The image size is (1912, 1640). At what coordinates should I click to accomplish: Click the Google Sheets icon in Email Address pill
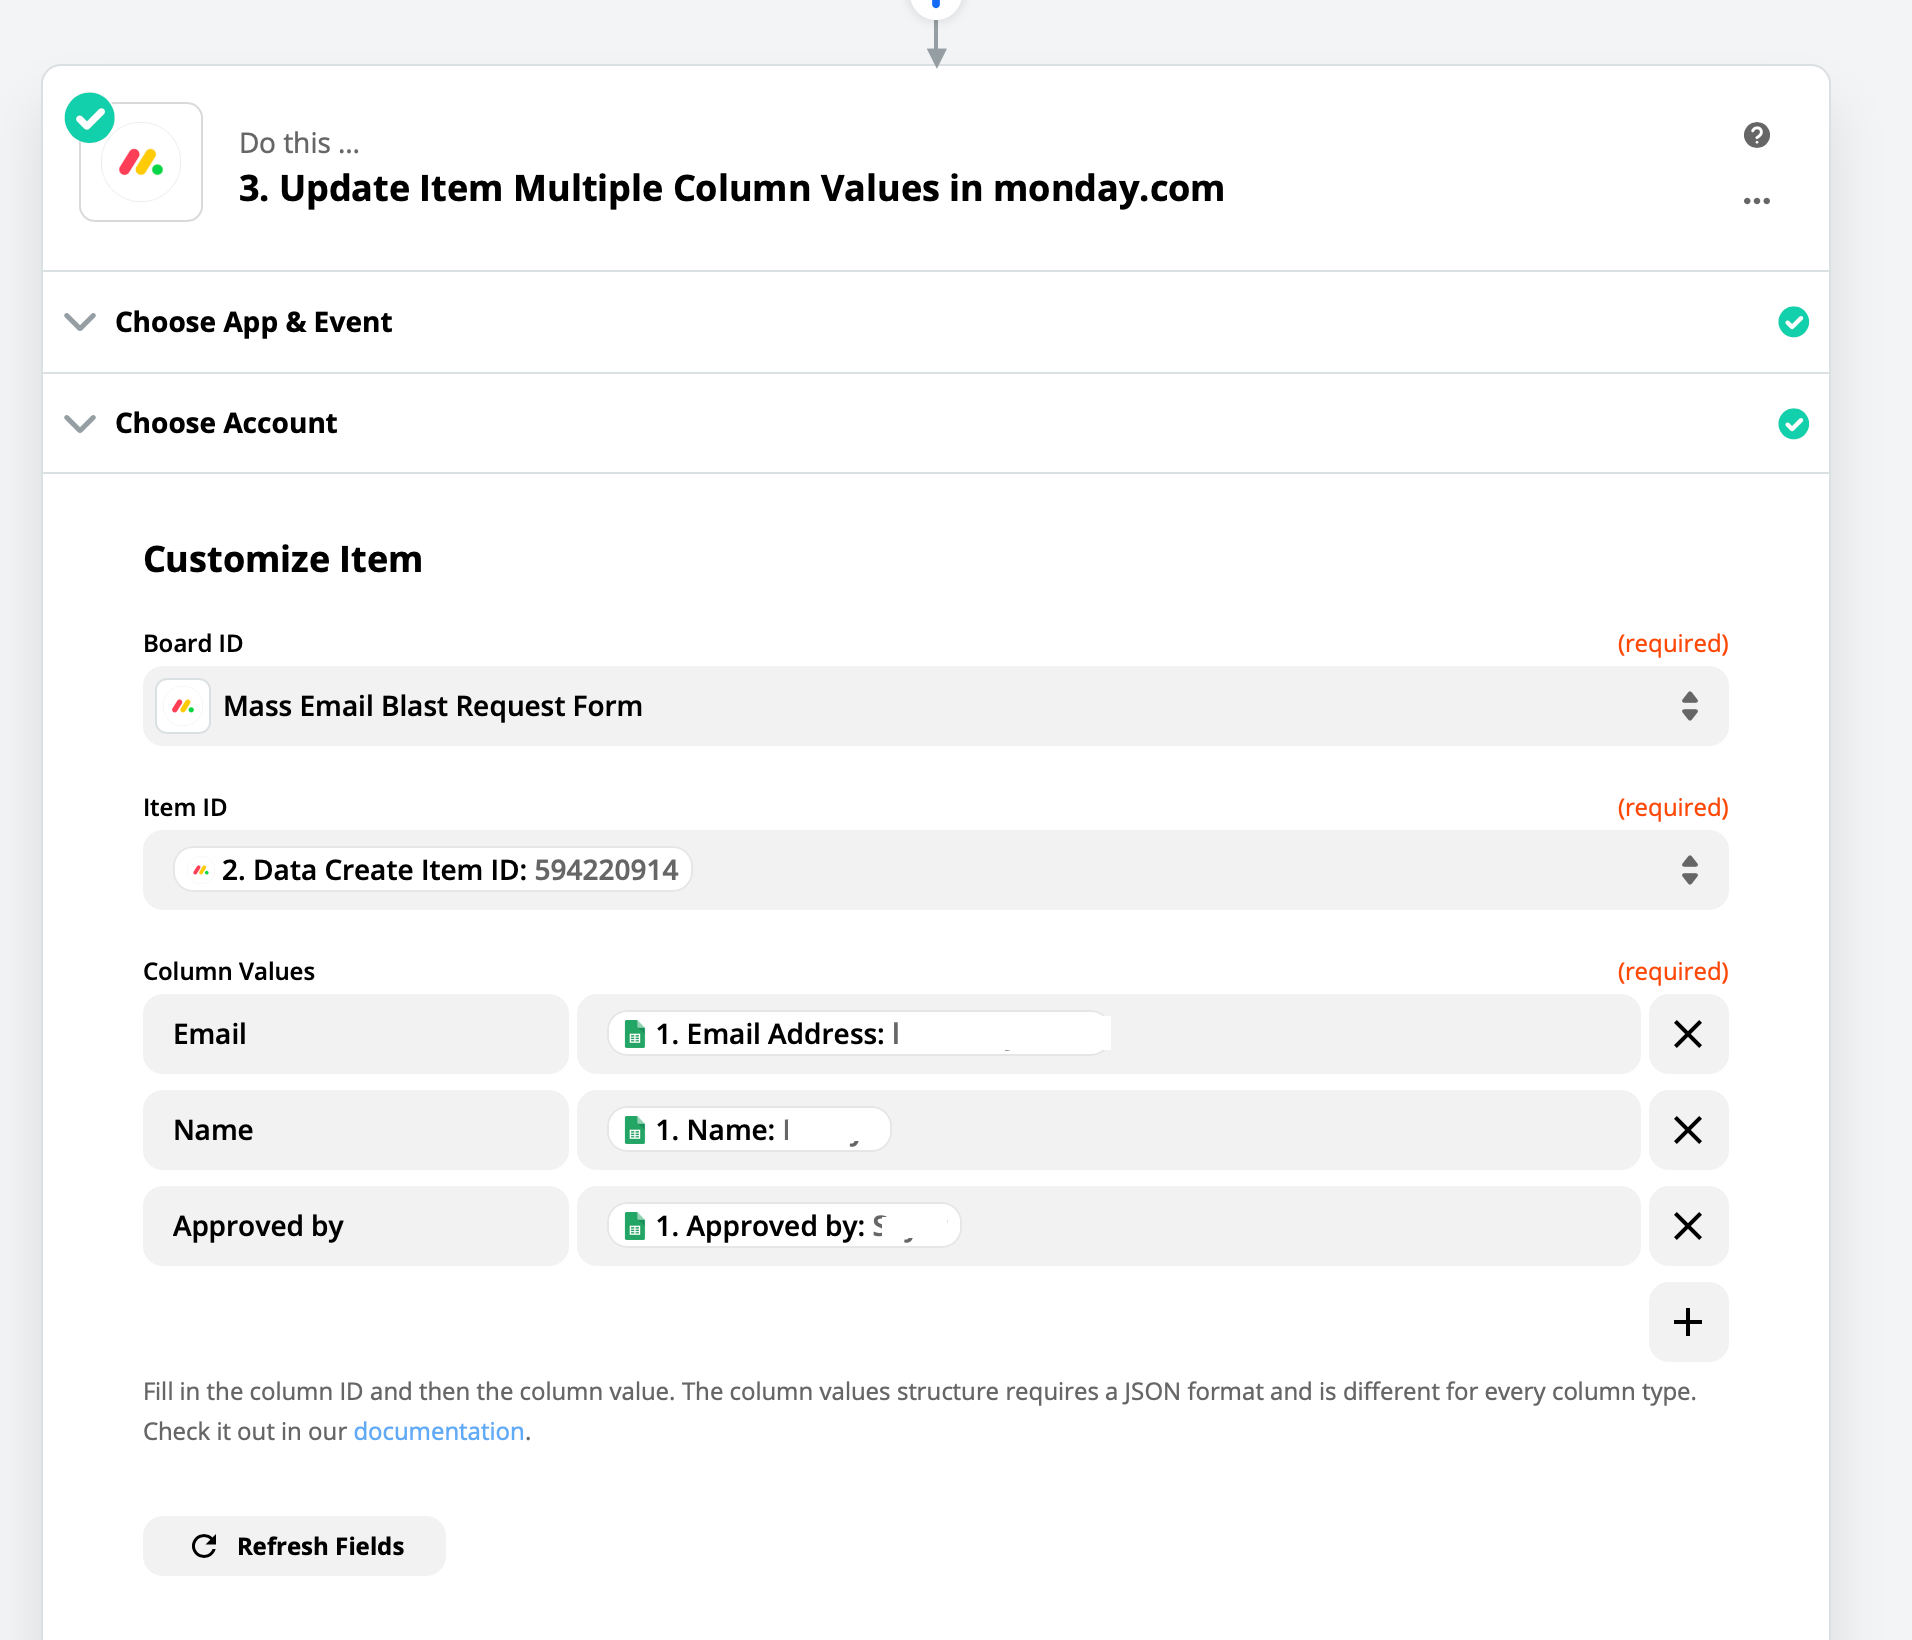(634, 1034)
